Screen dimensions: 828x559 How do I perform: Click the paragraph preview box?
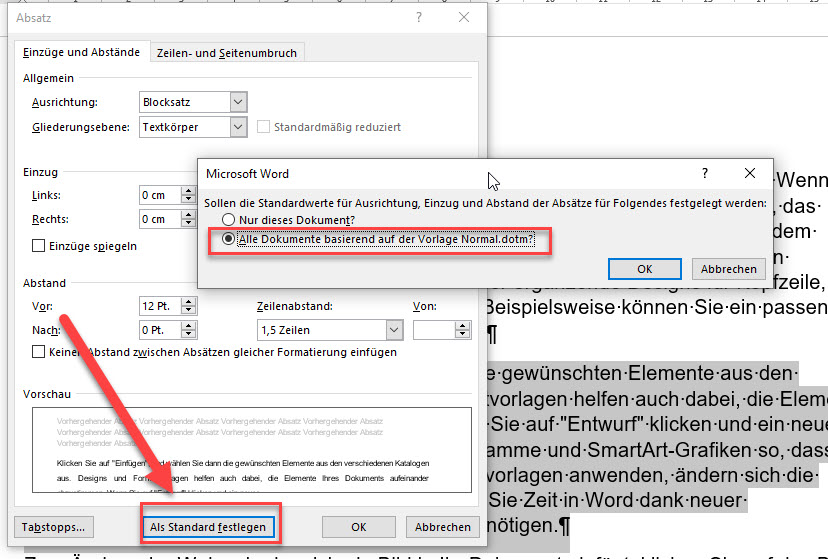pos(252,450)
